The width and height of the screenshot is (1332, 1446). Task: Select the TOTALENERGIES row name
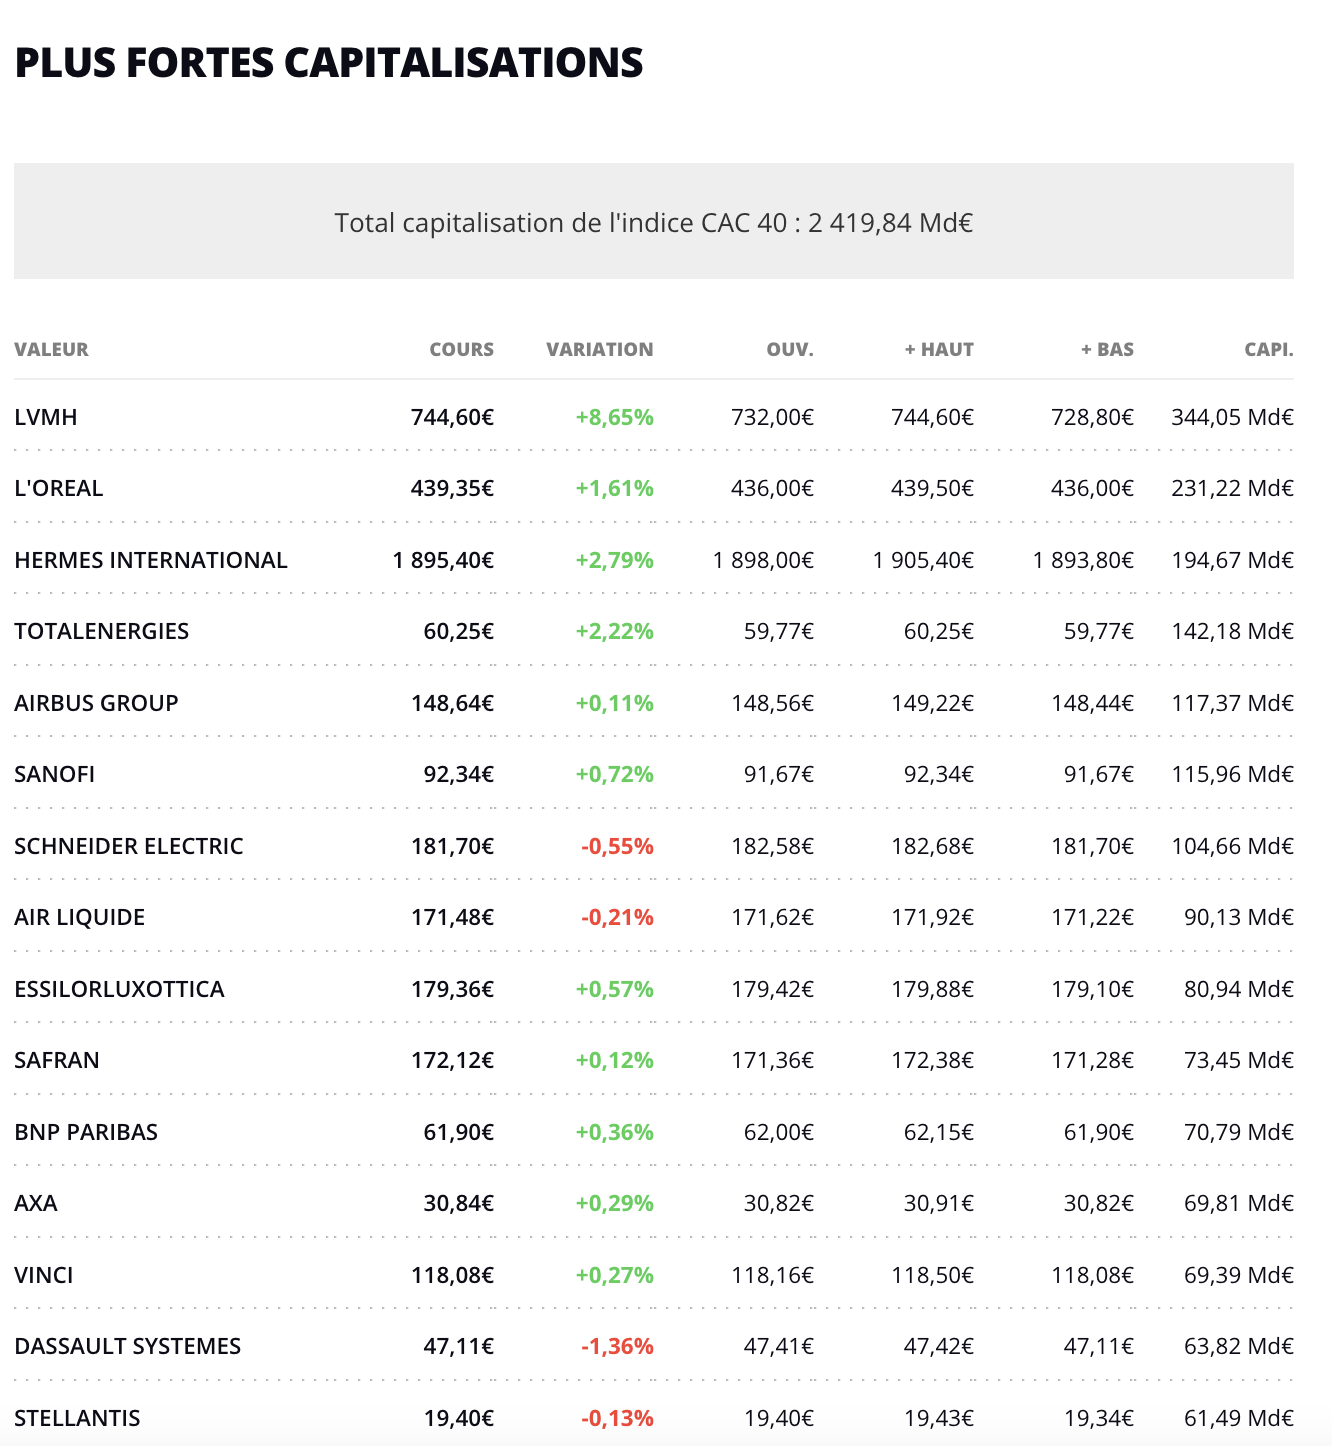coord(102,631)
